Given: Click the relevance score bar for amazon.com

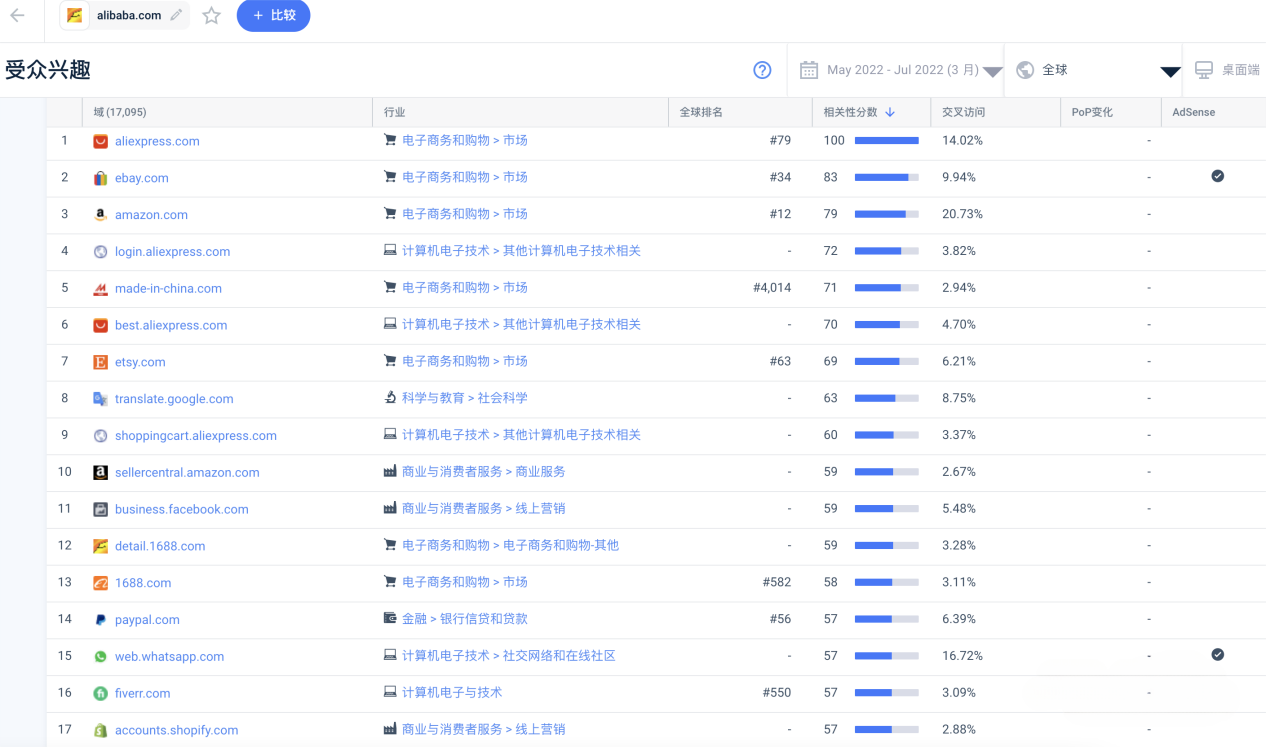Looking at the screenshot, I should tap(887, 214).
